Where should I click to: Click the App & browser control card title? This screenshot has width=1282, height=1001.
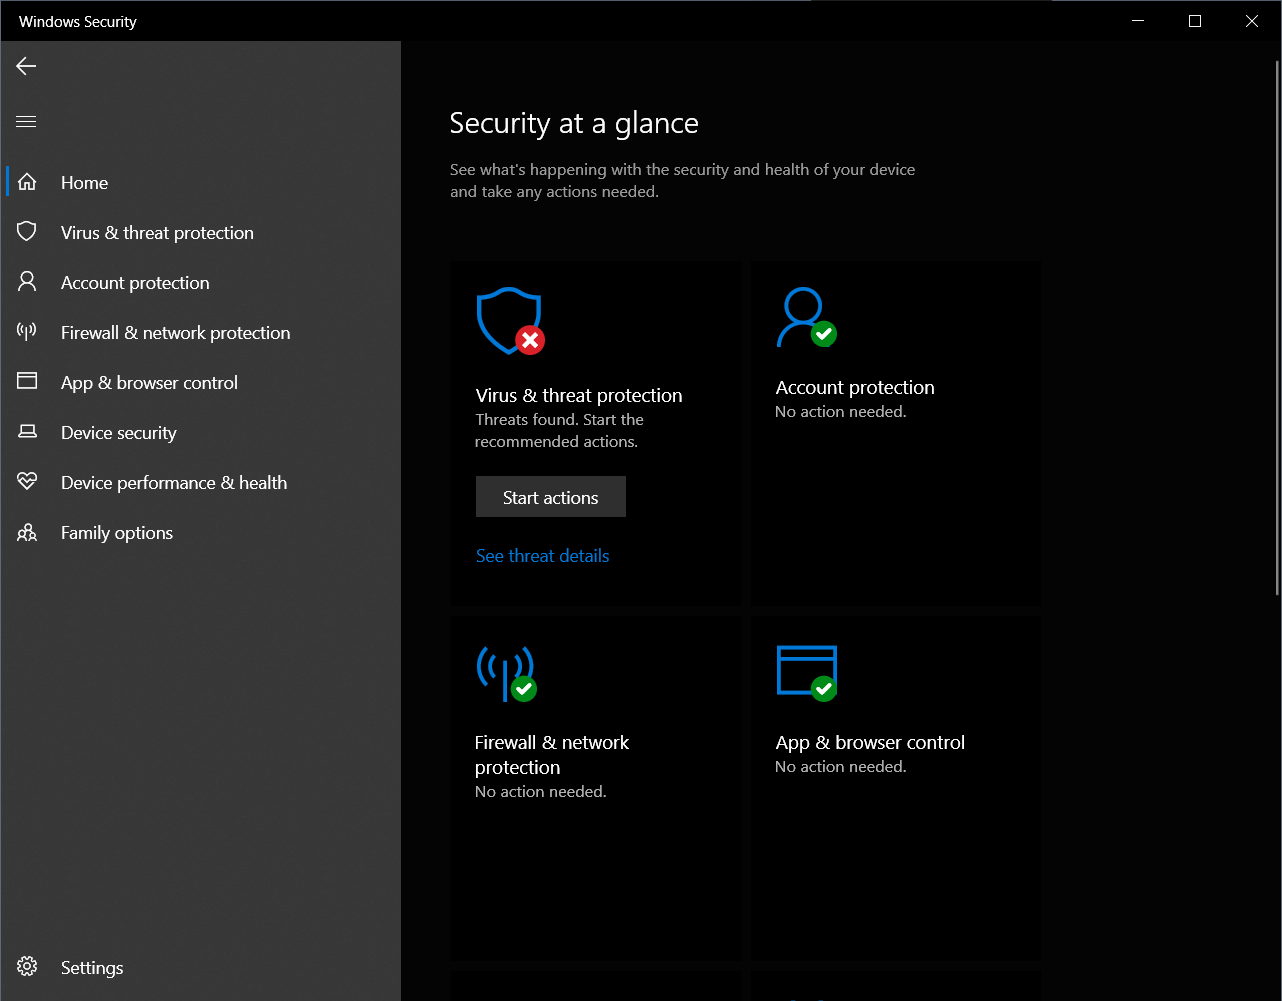click(x=870, y=742)
